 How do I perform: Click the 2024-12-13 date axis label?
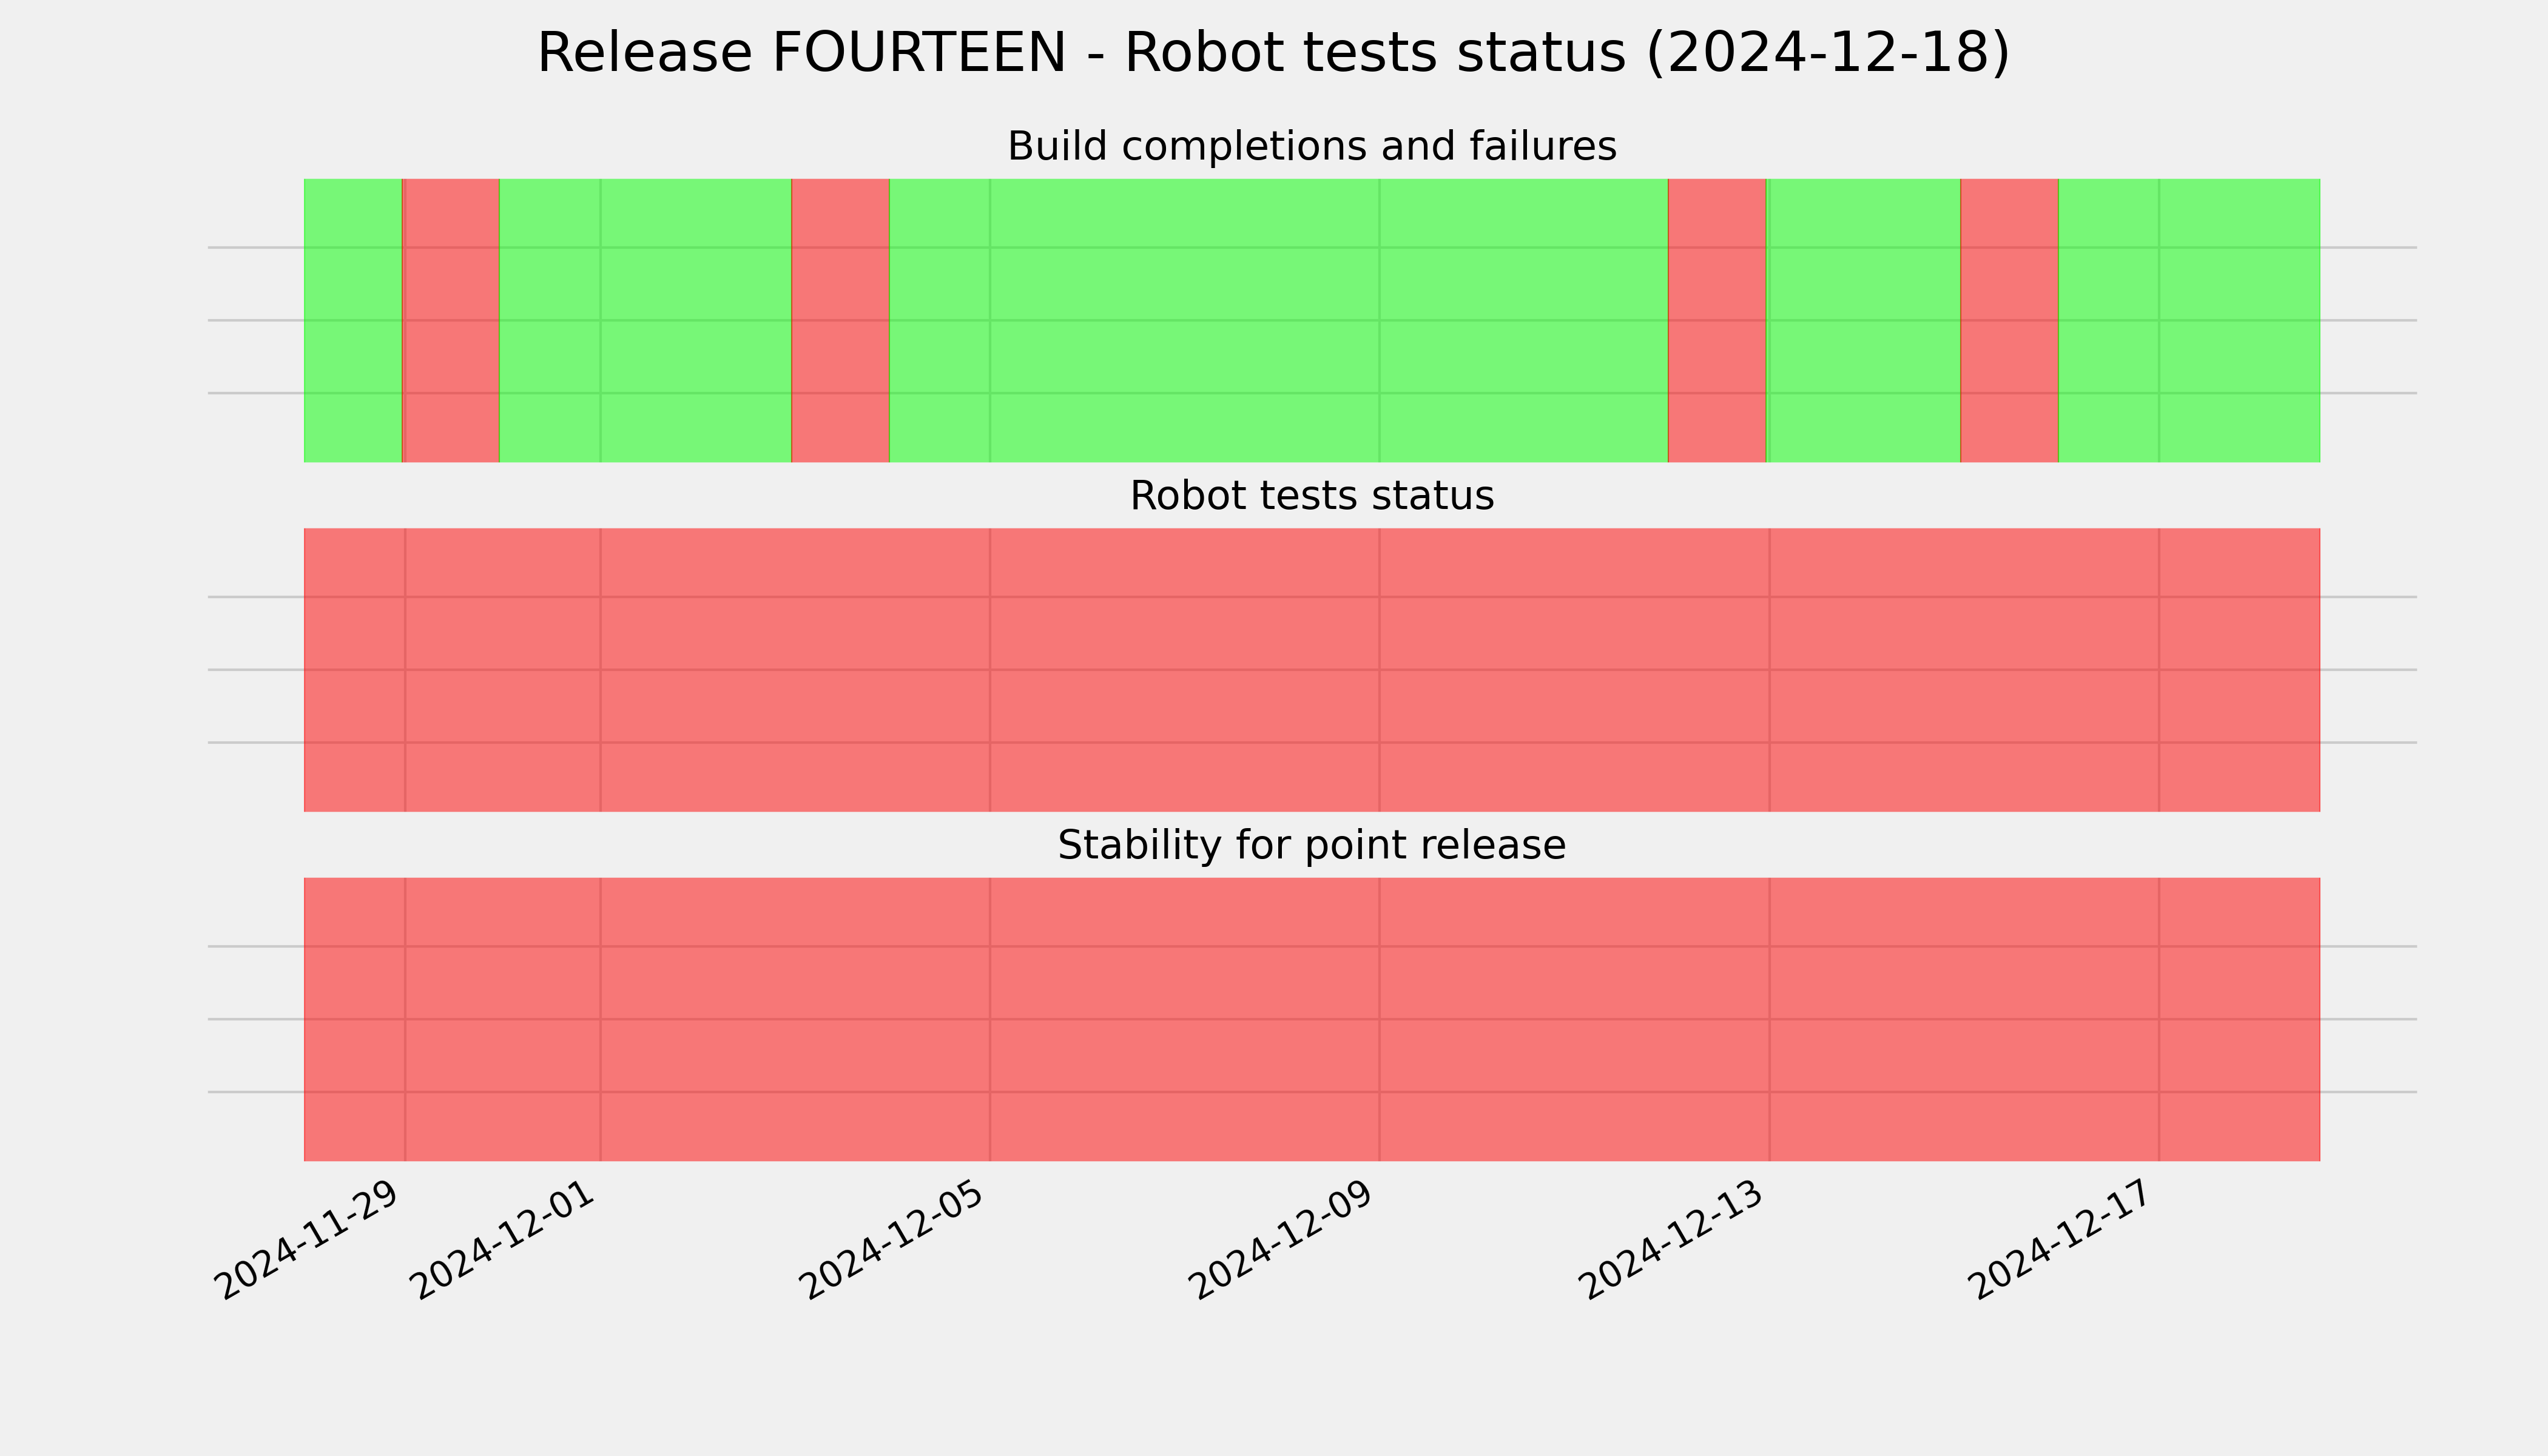tap(1674, 1240)
